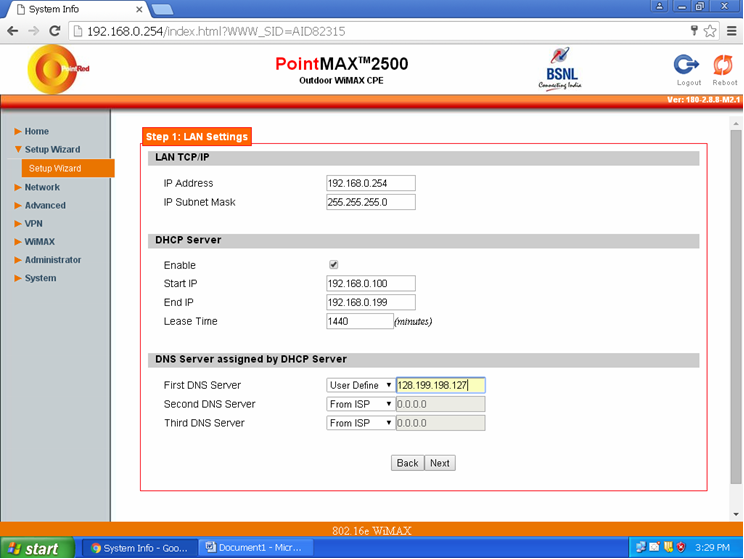The width and height of the screenshot is (744, 559).
Task: Switch to System Info Chrome taskbar item
Action: 140,548
